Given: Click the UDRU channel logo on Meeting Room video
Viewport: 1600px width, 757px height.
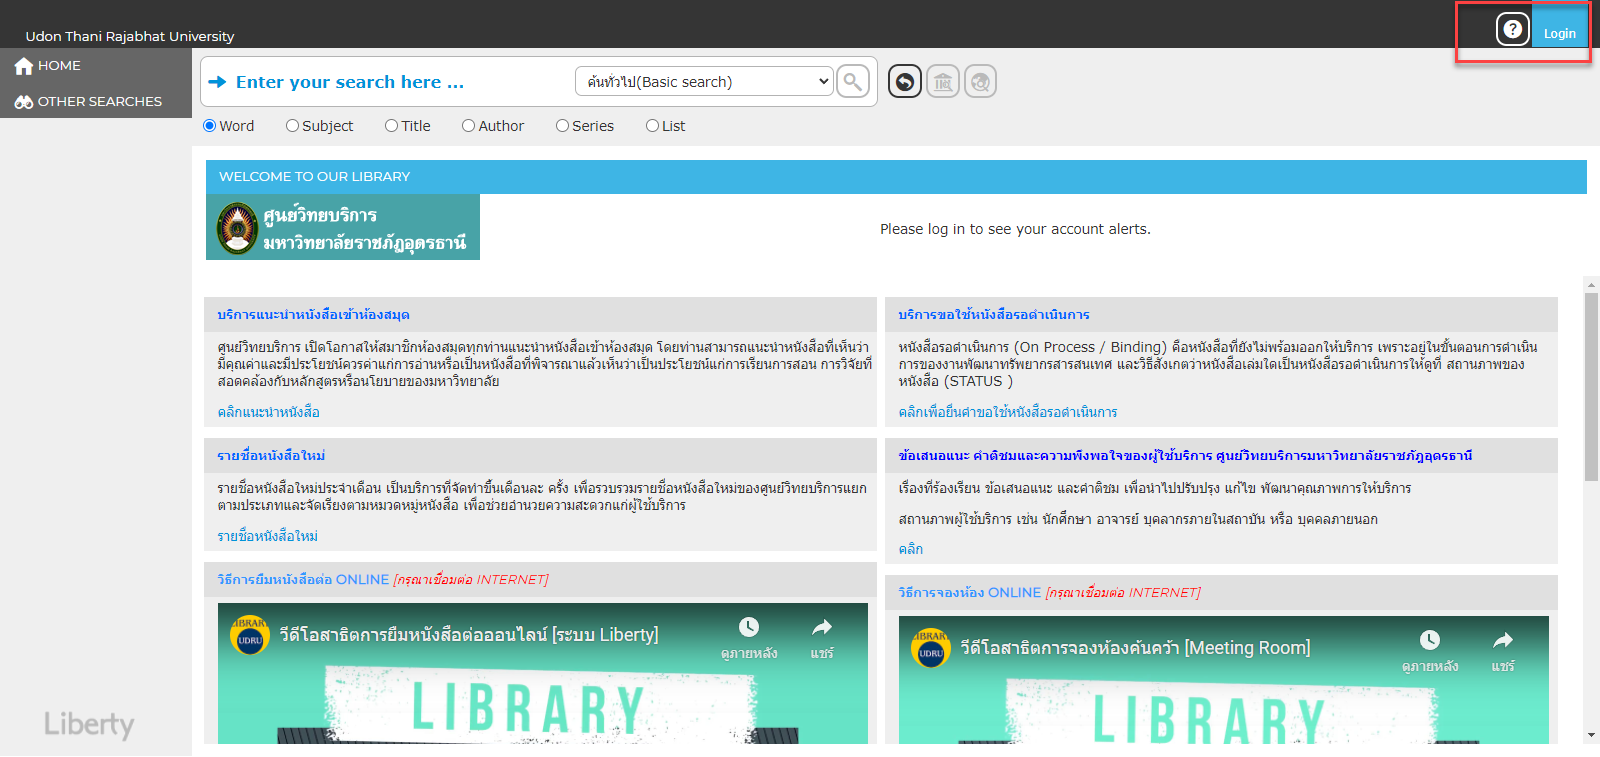Looking at the screenshot, I should click(x=930, y=648).
